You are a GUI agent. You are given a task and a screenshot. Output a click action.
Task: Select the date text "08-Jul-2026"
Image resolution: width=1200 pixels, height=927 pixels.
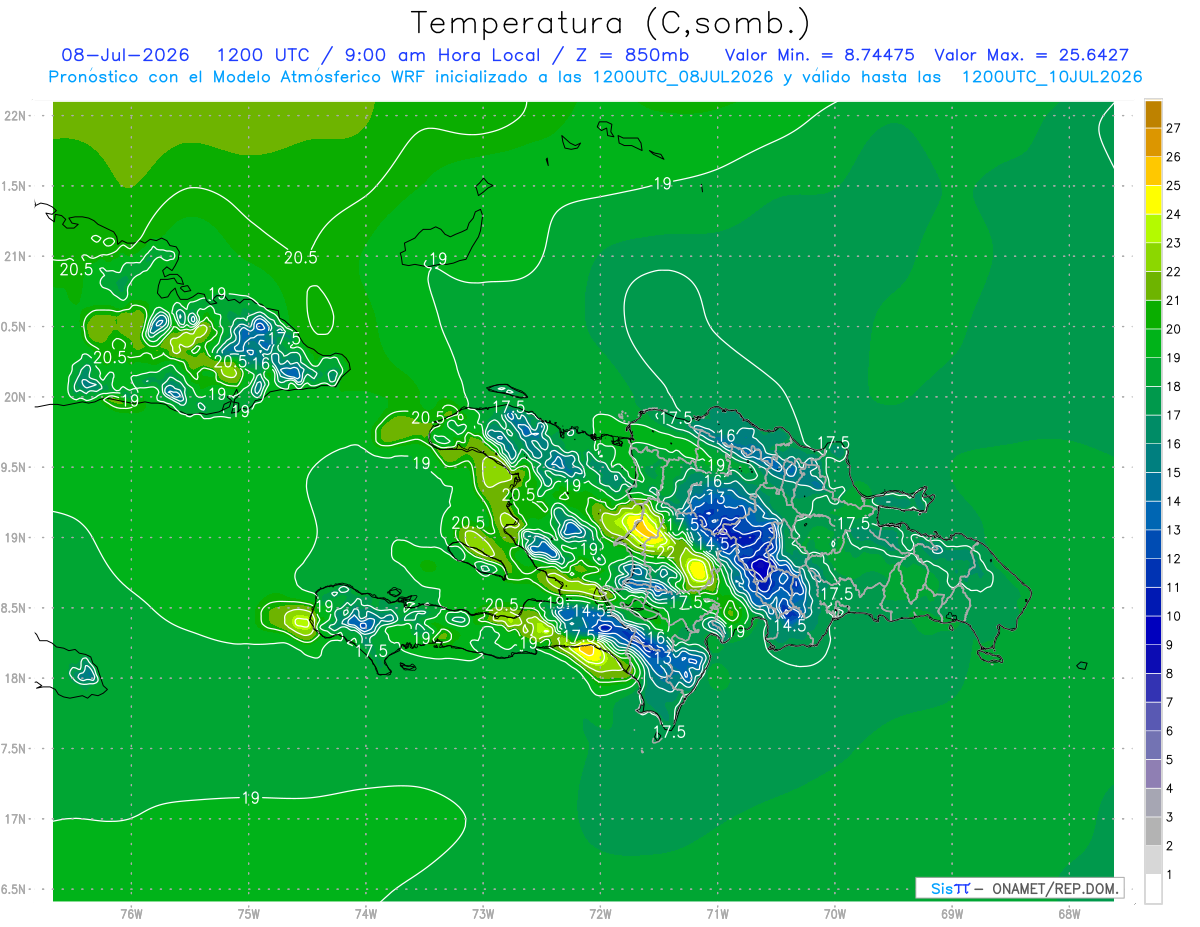click(x=125, y=55)
